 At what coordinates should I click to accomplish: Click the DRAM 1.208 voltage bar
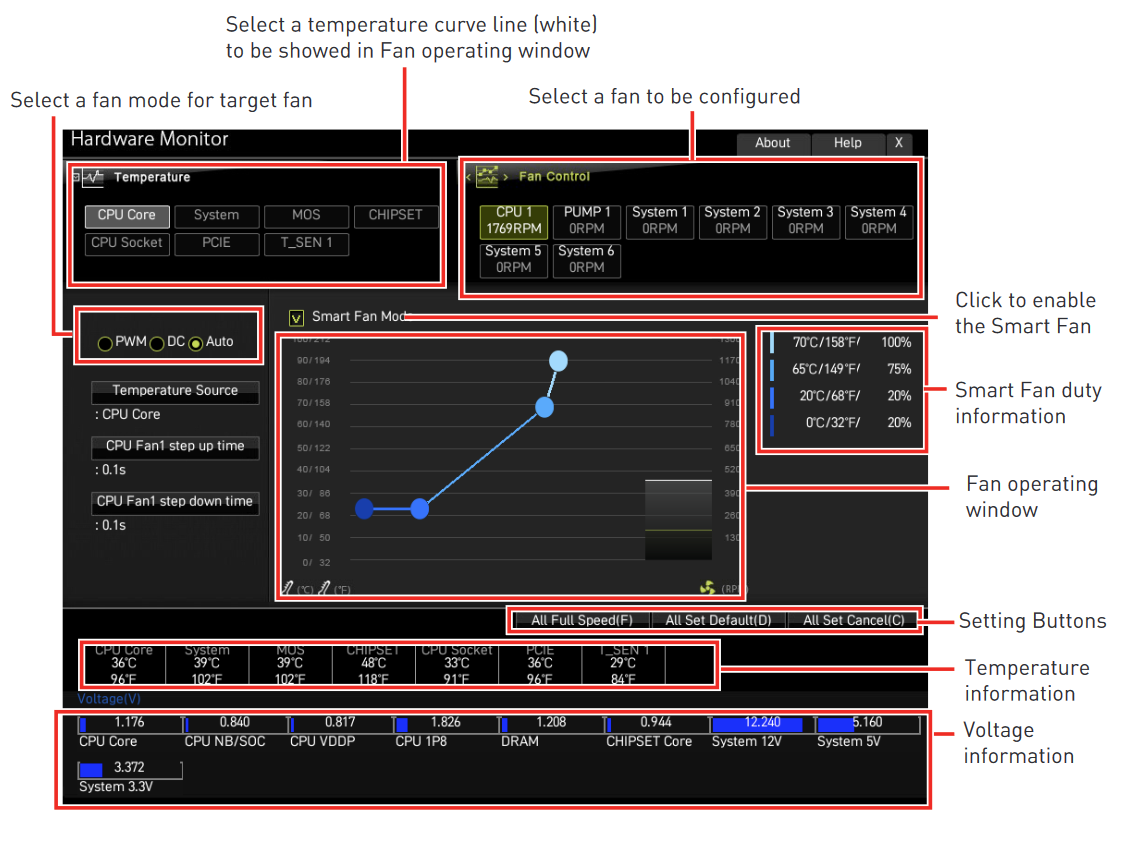click(x=551, y=724)
